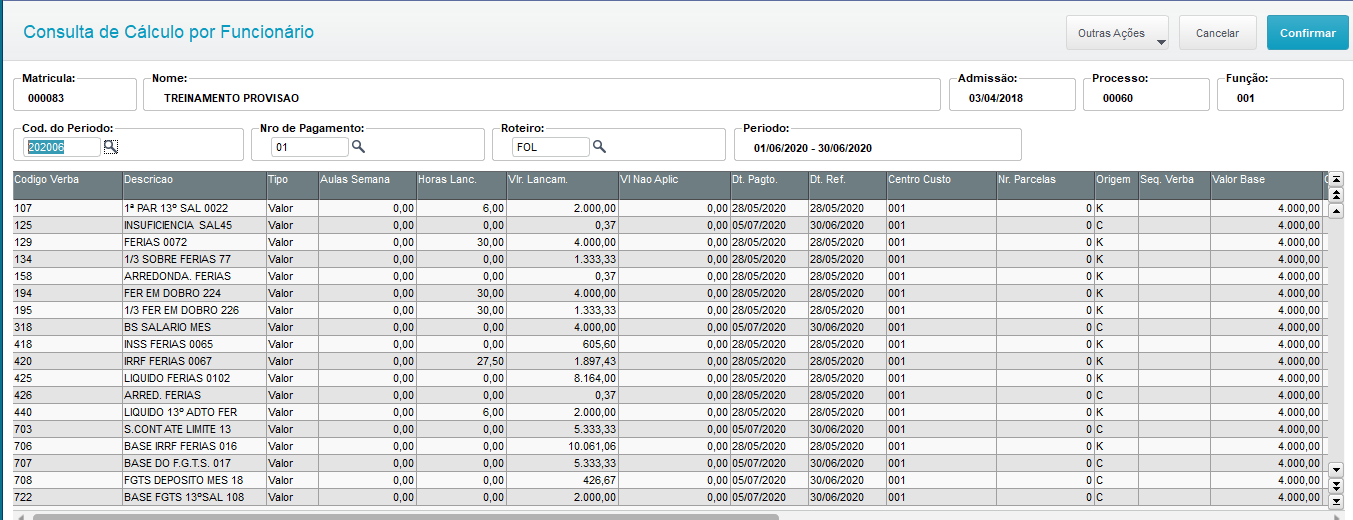Click Valor Base column header

point(1266,180)
